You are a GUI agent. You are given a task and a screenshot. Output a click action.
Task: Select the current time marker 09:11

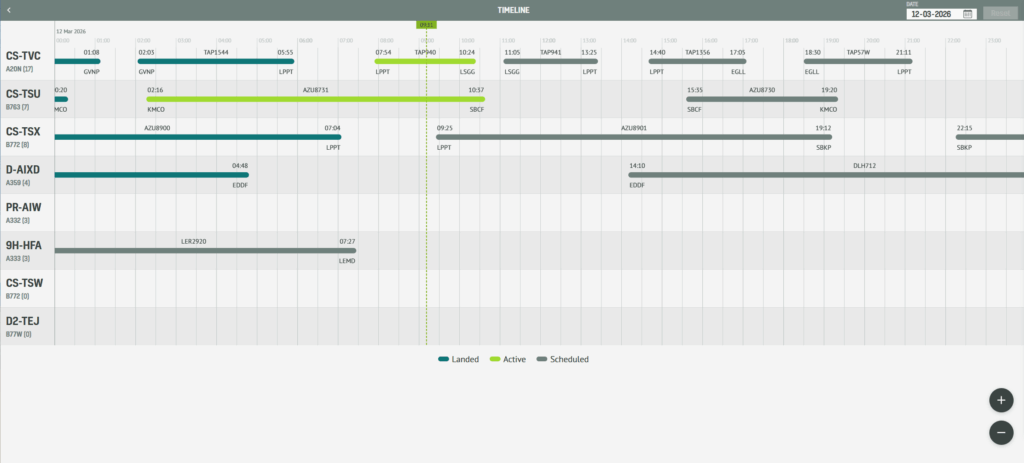pos(426,24)
